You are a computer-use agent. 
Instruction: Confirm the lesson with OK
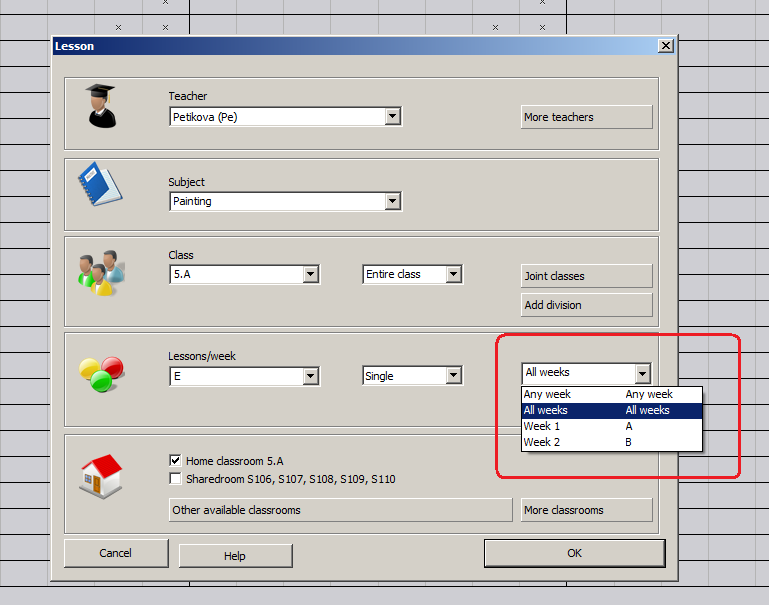pos(574,553)
